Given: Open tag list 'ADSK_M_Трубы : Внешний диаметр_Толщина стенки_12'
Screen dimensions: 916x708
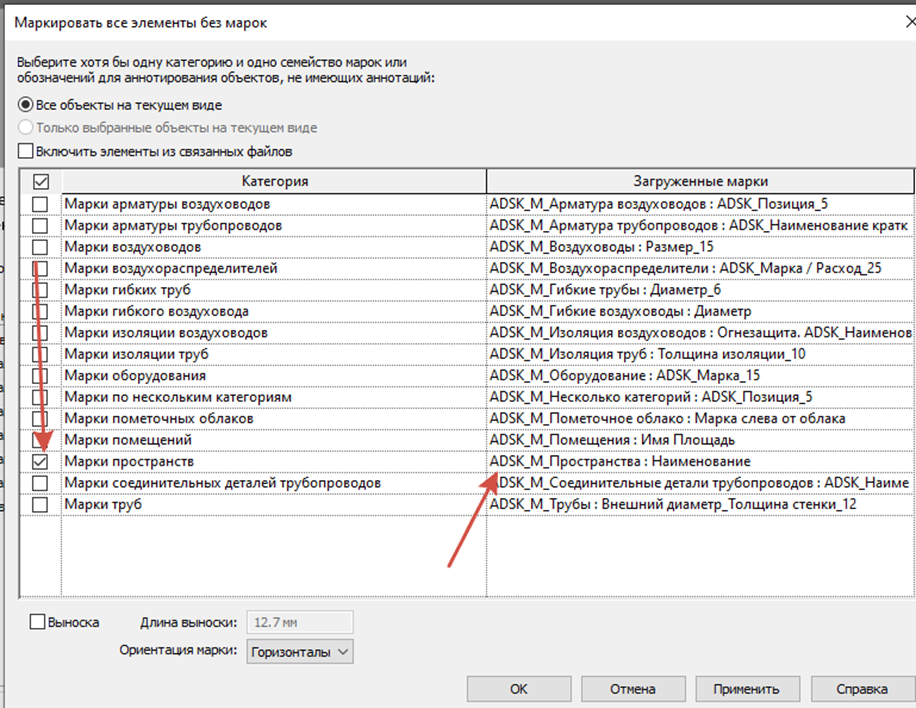Looking at the screenshot, I should [x=700, y=504].
